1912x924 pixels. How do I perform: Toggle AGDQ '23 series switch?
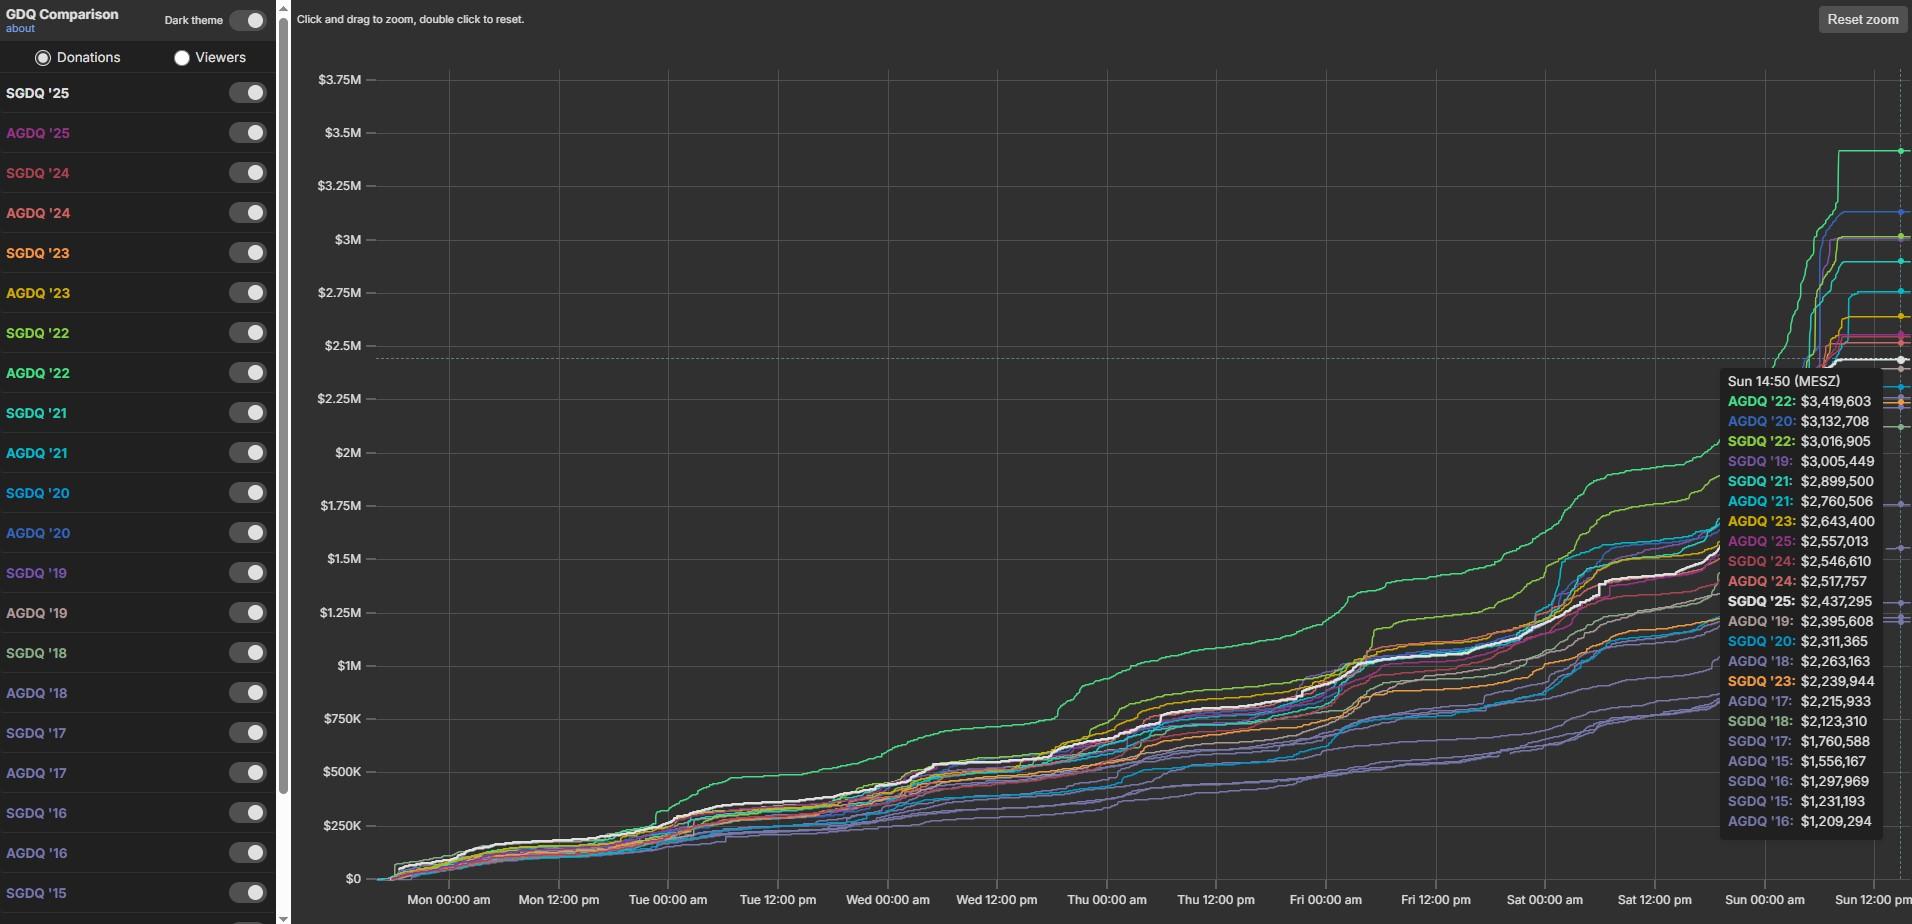[247, 293]
